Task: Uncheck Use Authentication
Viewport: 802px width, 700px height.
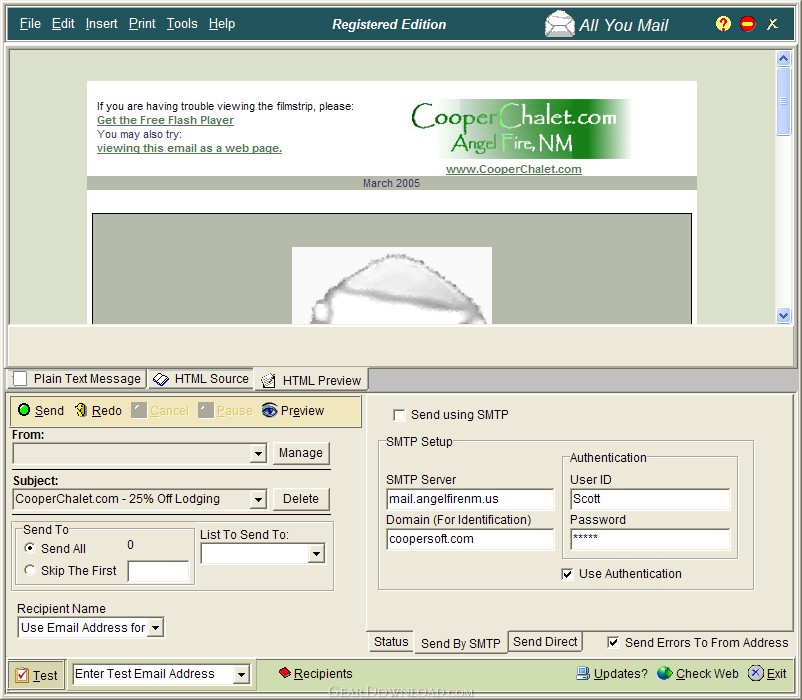Action: [x=567, y=574]
